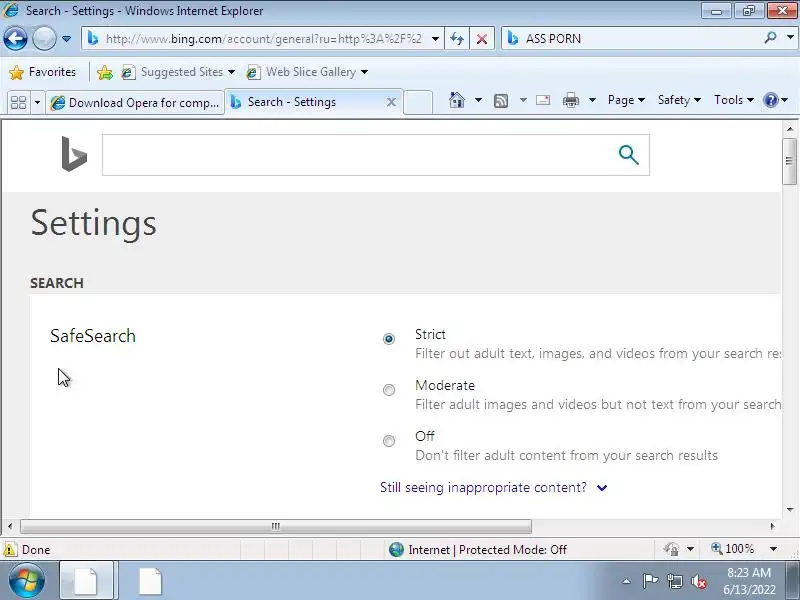This screenshot has height=600, width=800.
Task: Expand Still seeing inappropriate content? link
Action: (x=493, y=488)
